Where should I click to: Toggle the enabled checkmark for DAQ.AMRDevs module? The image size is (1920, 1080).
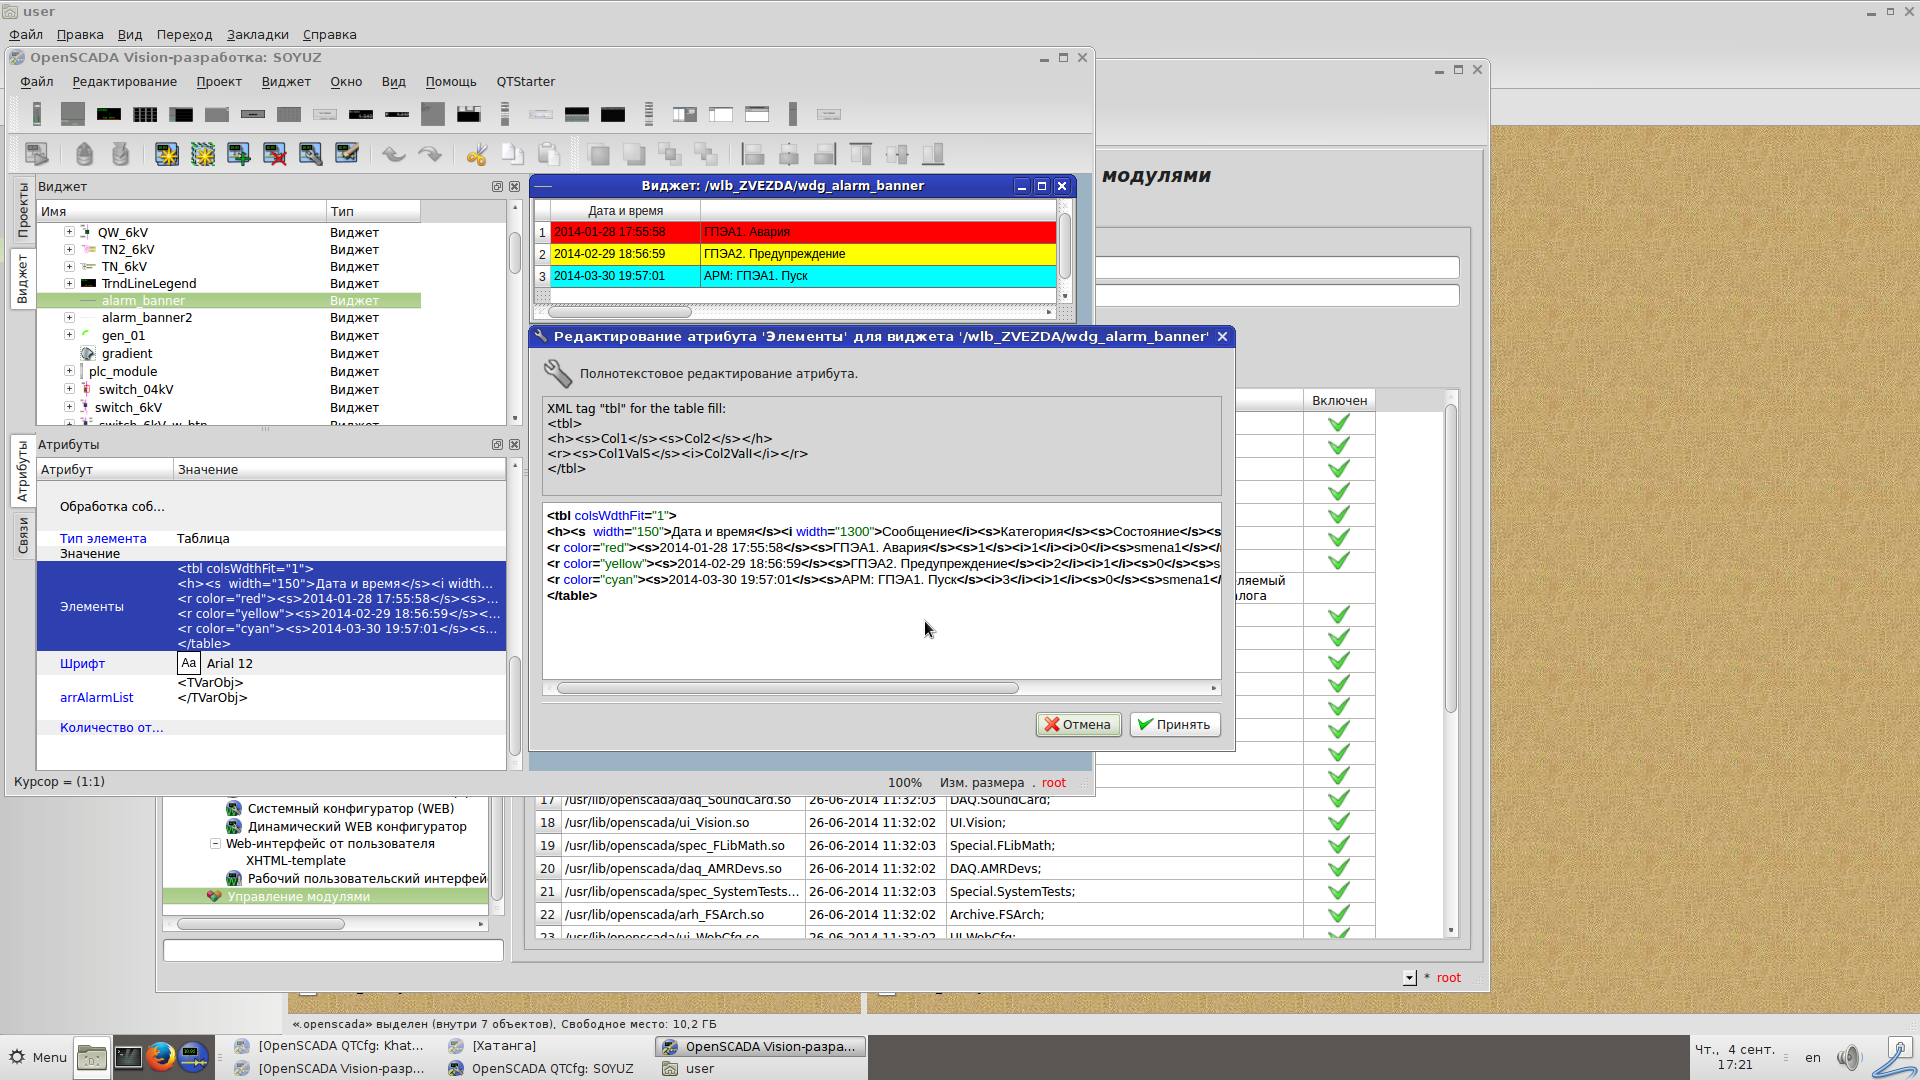(x=1338, y=868)
